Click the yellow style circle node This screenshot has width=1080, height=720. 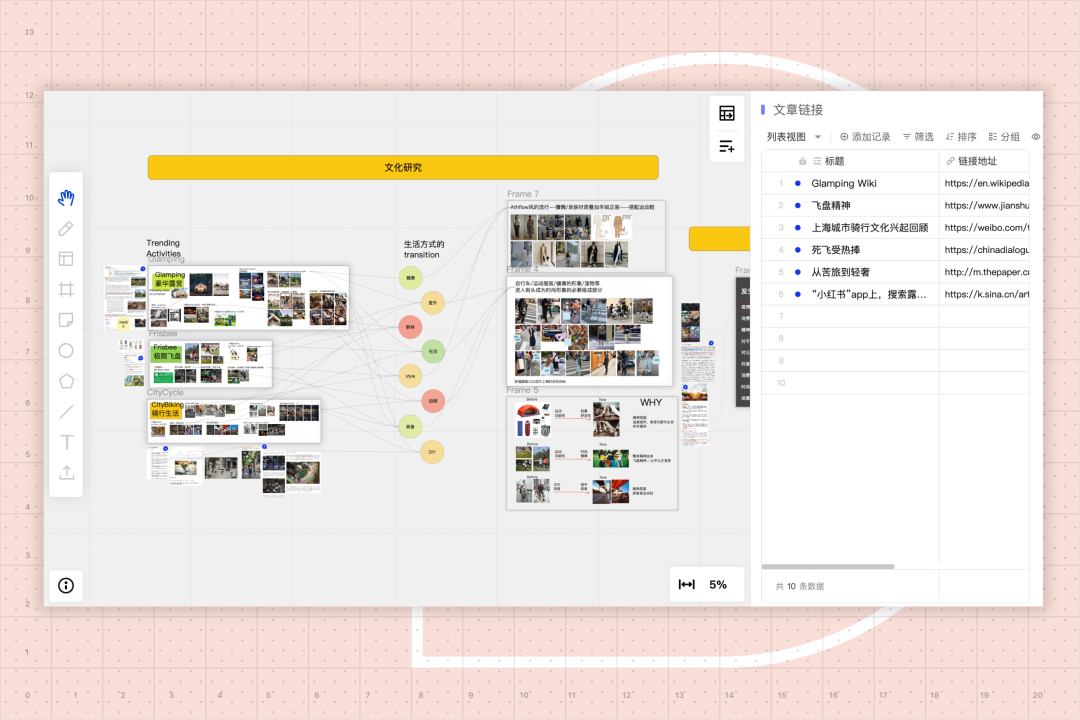[411, 376]
